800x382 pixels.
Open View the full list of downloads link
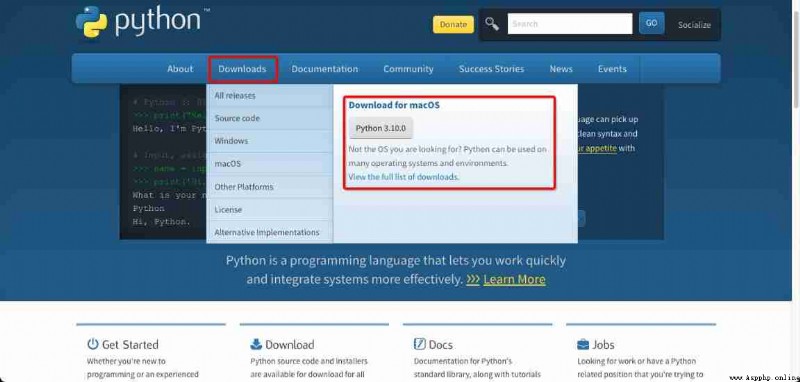tap(404, 177)
